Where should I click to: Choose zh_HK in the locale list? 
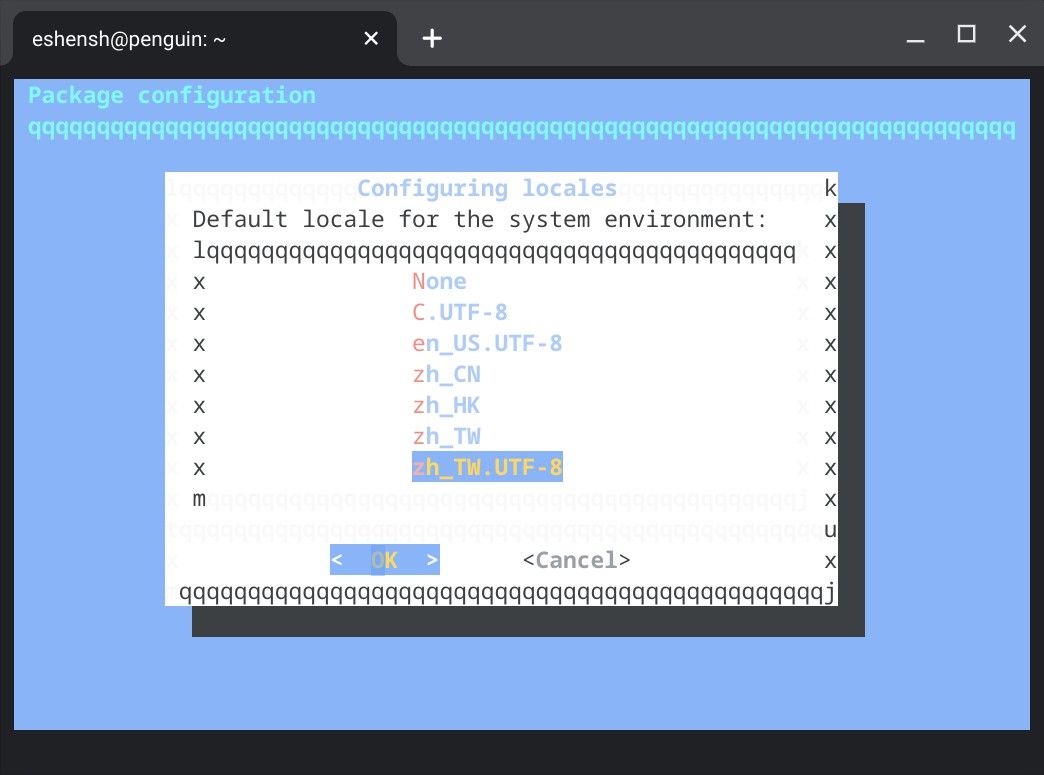pyautogui.click(x=446, y=406)
